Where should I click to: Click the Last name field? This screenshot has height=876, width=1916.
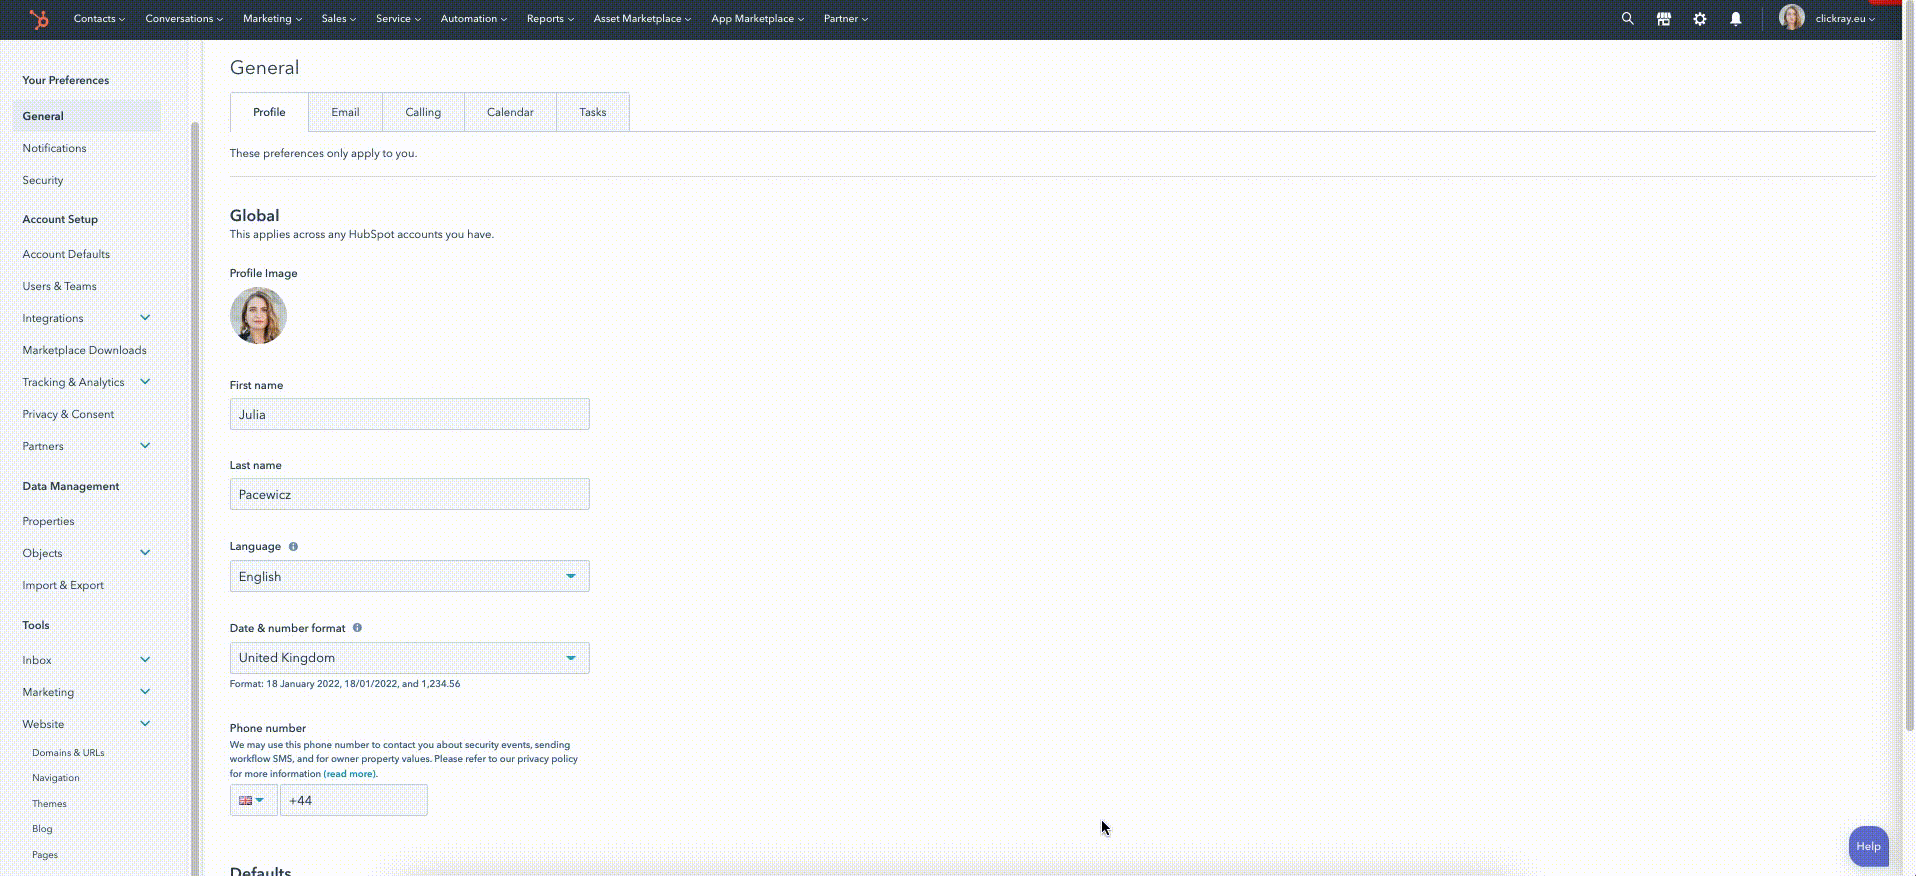(409, 494)
